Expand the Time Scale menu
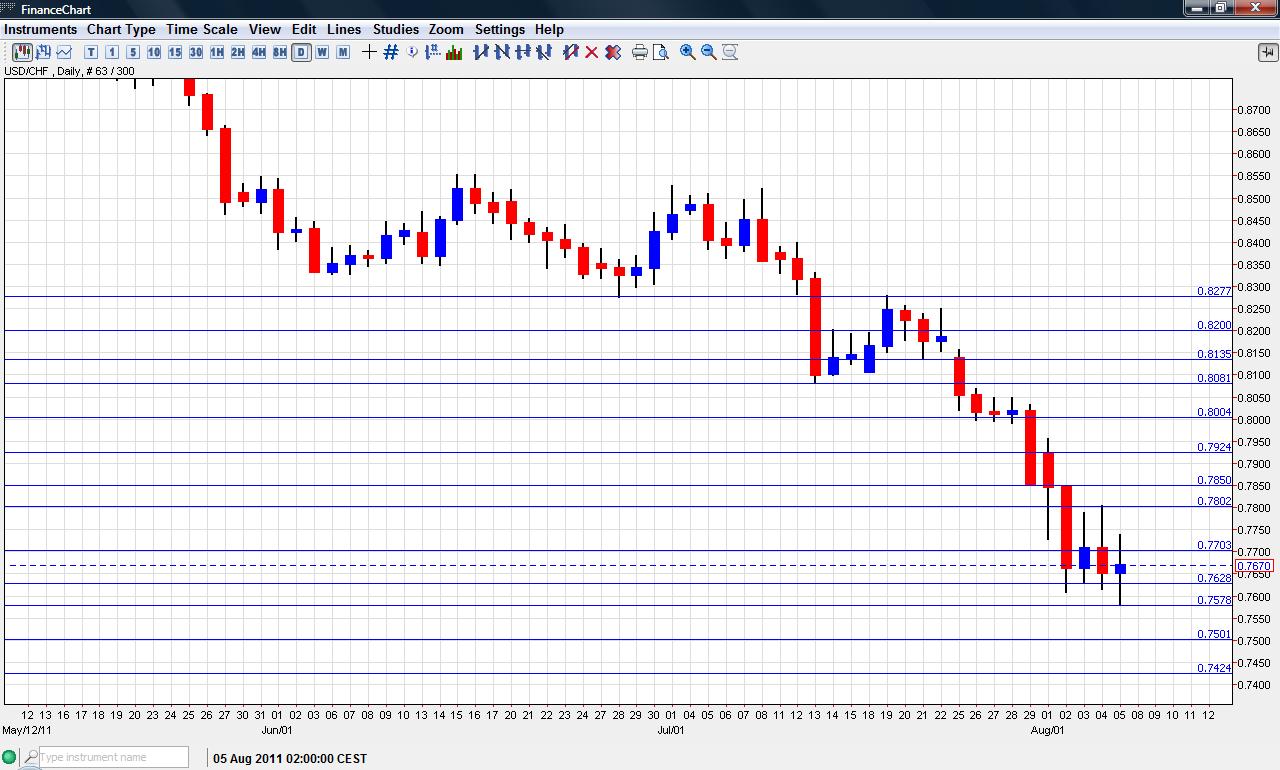Image resolution: width=1280 pixels, height=770 pixels. pyautogui.click(x=202, y=29)
